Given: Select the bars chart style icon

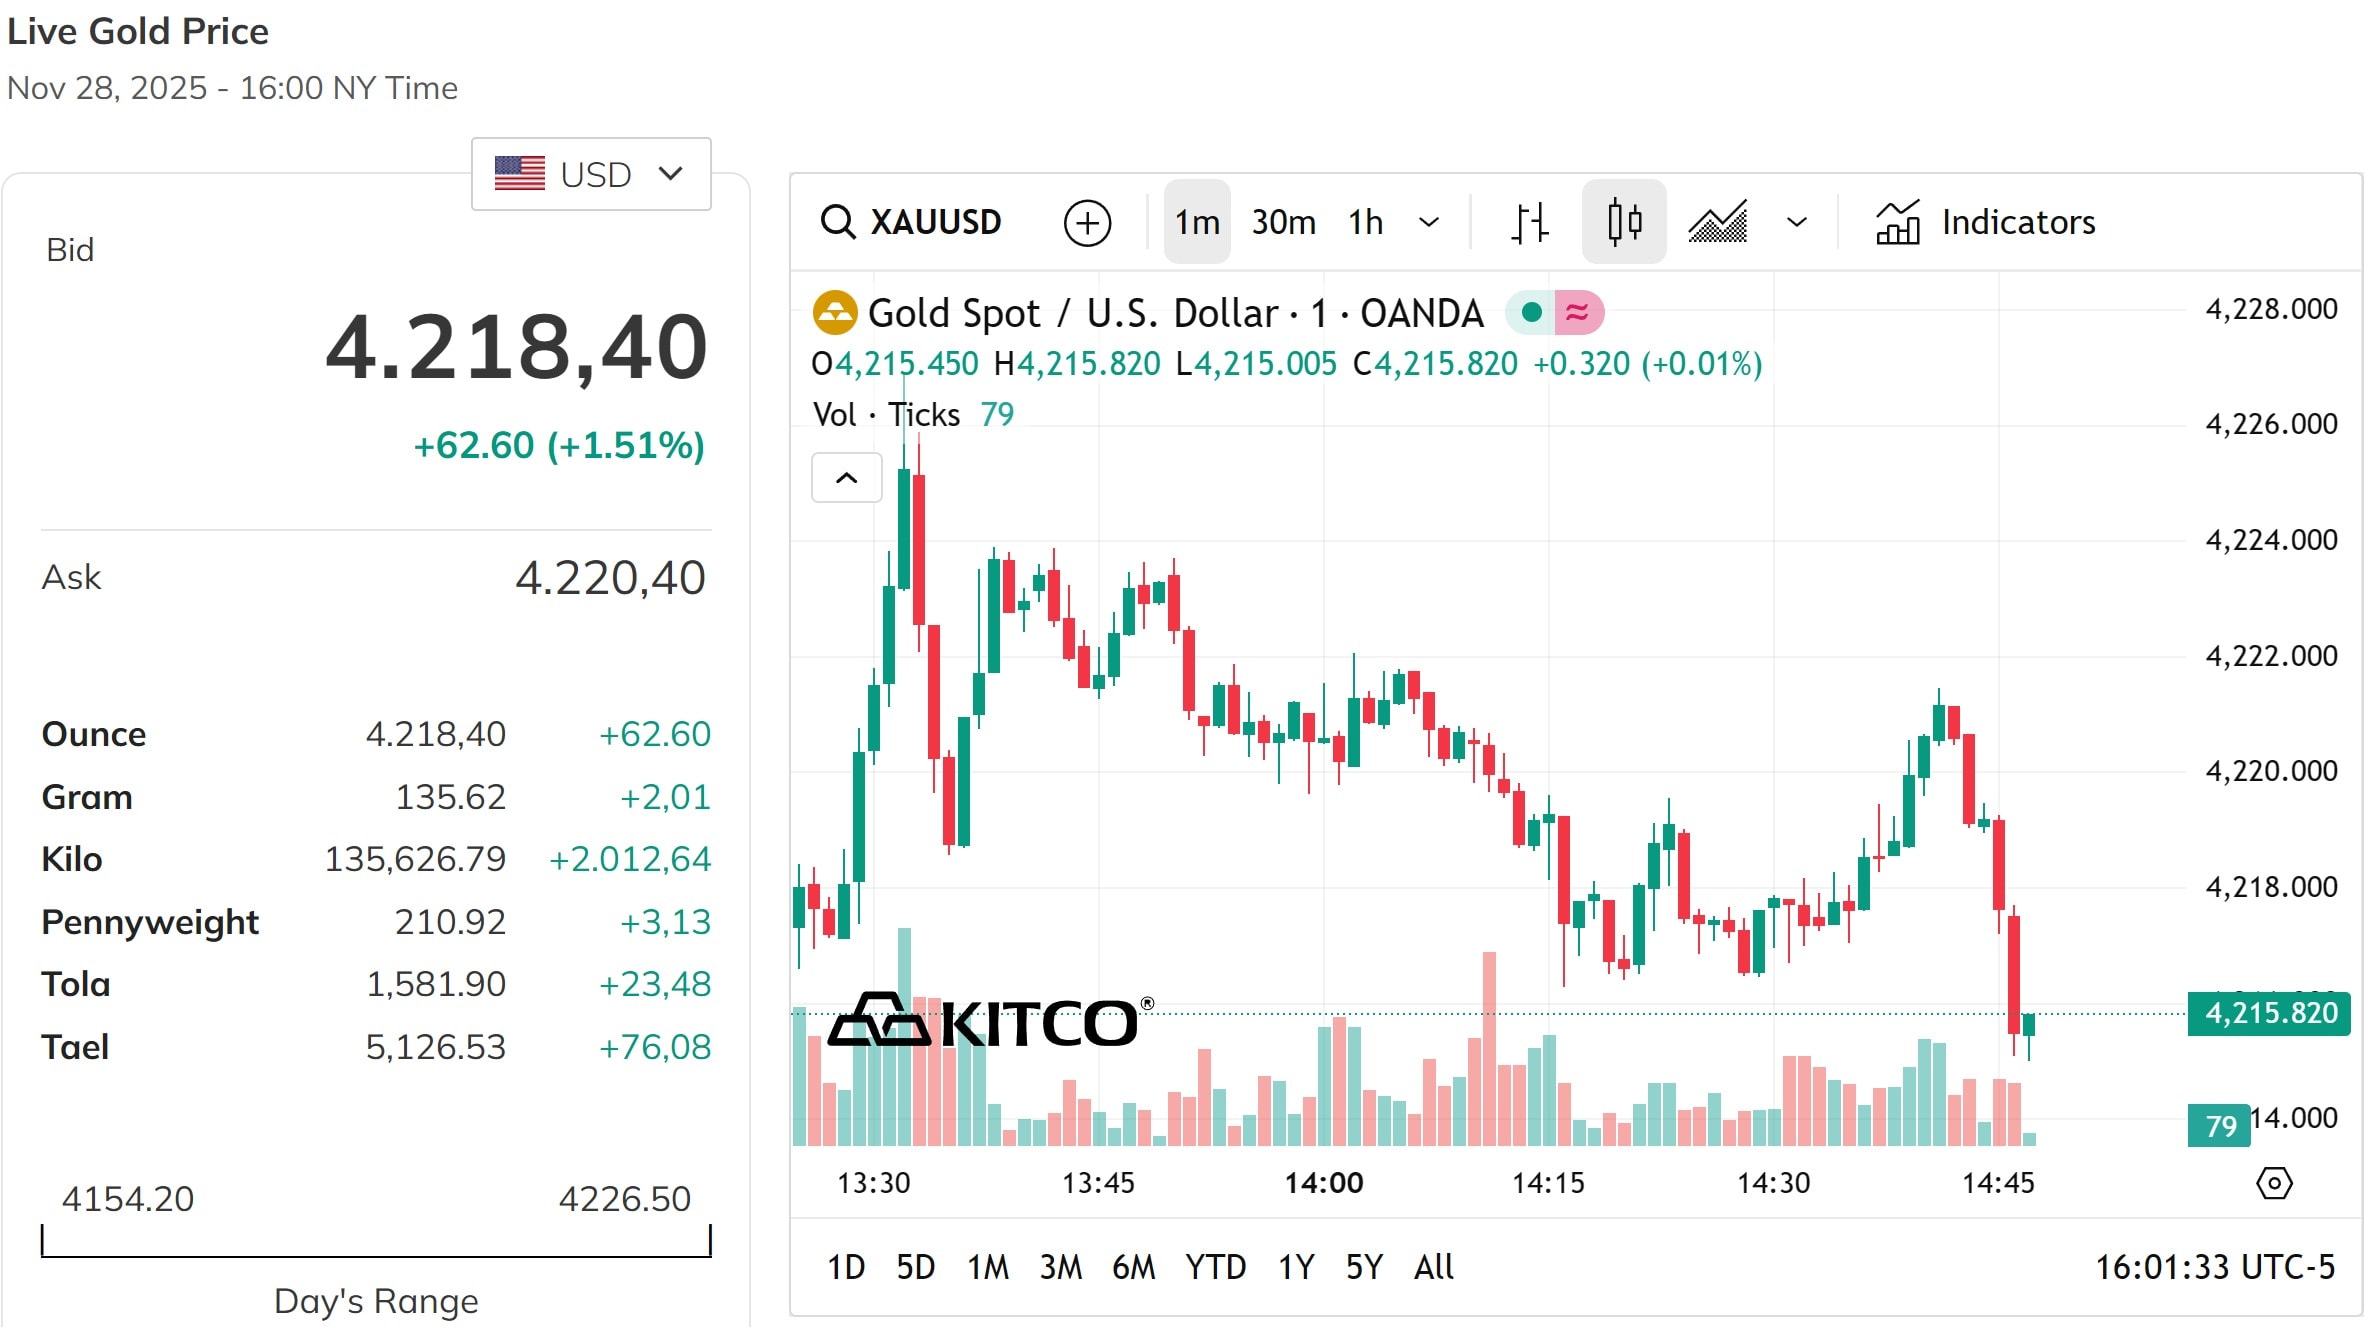Looking at the screenshot, I should click(1529, 222).
